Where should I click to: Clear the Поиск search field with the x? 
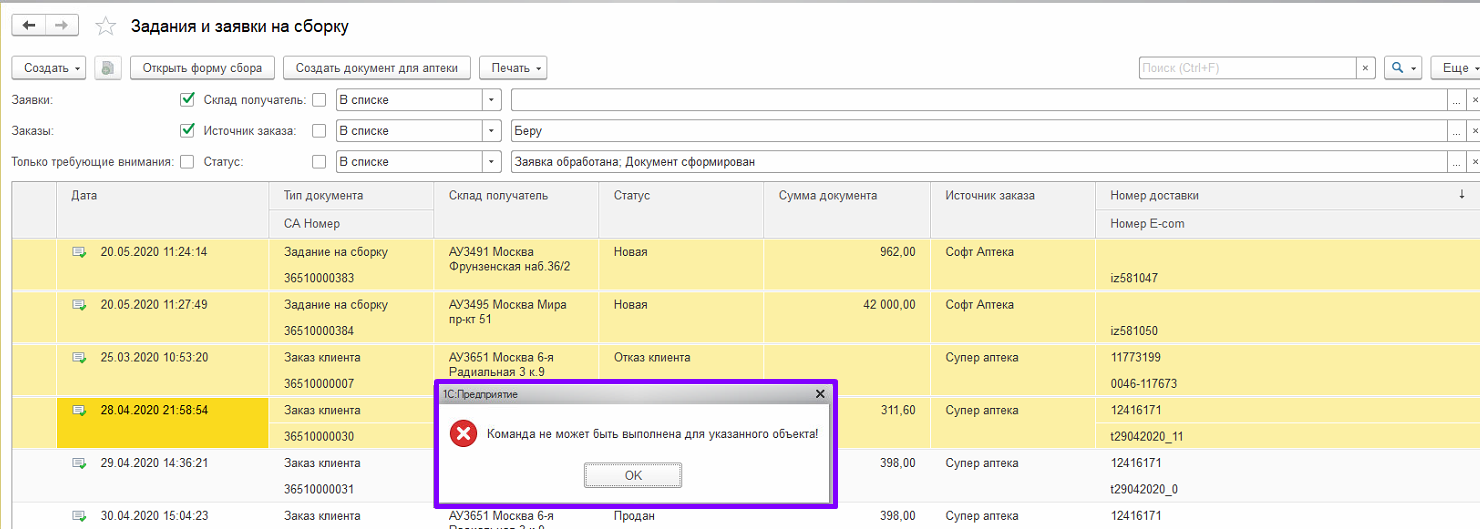(1366, 68)
